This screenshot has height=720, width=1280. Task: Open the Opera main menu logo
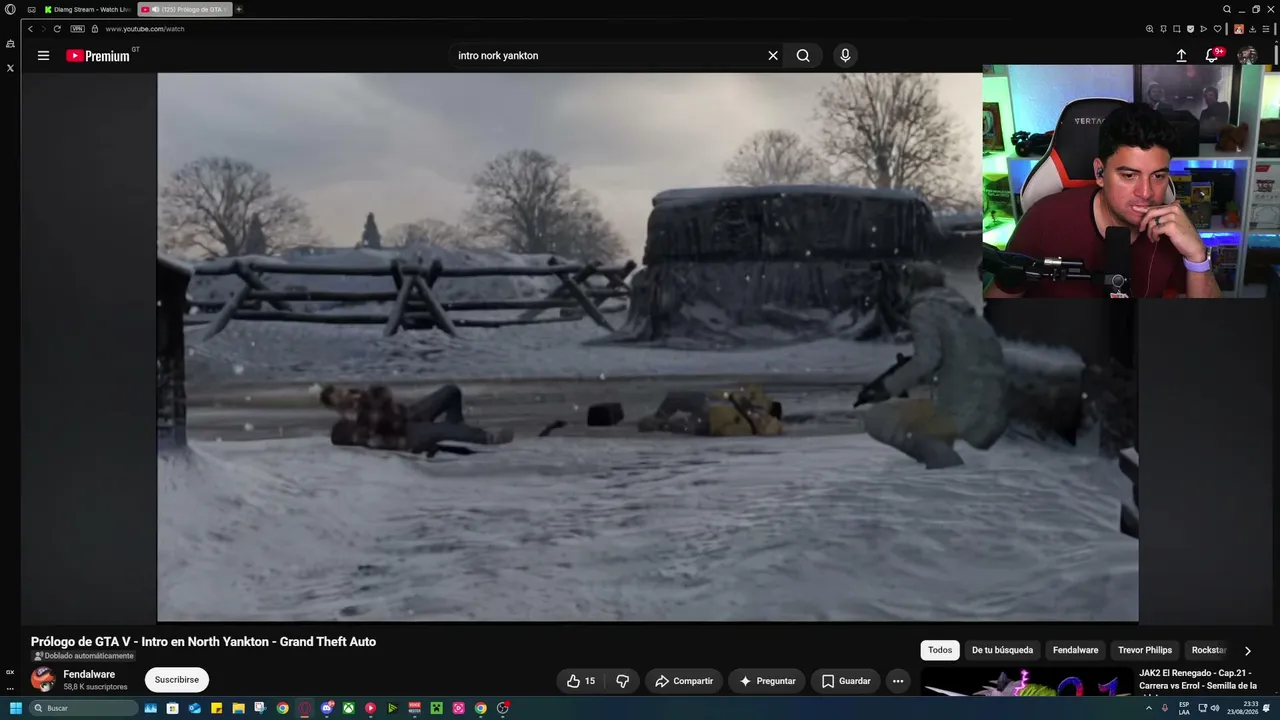[10, 9]
